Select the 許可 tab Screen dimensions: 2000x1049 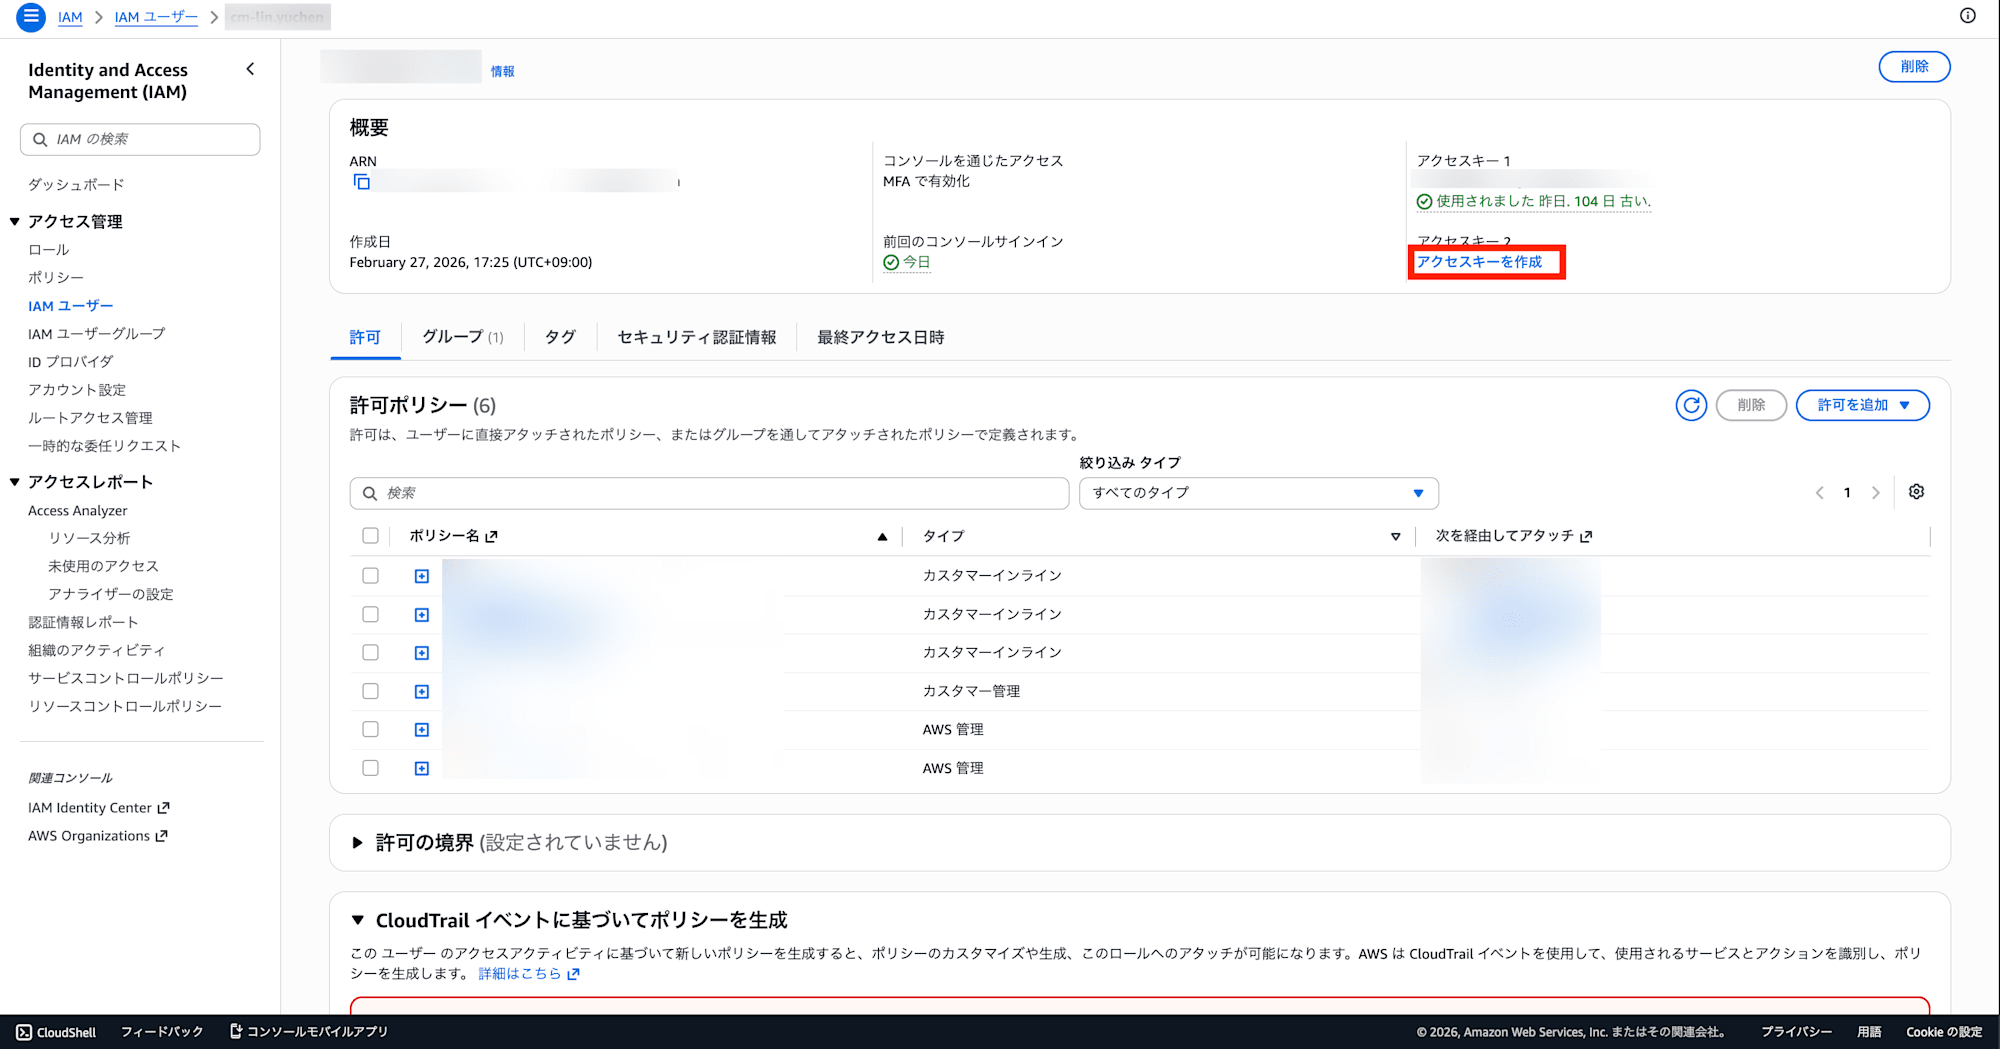(x=365, y=337)
